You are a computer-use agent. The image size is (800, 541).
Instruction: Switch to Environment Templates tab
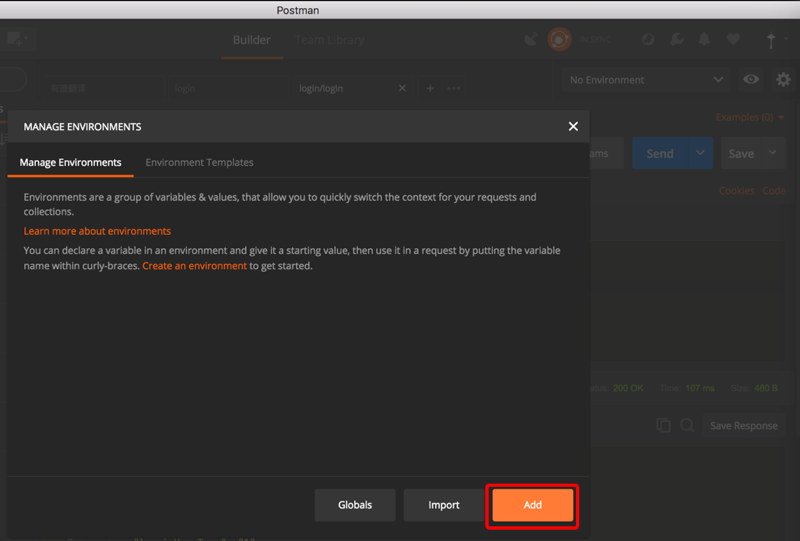click(199, 162)
